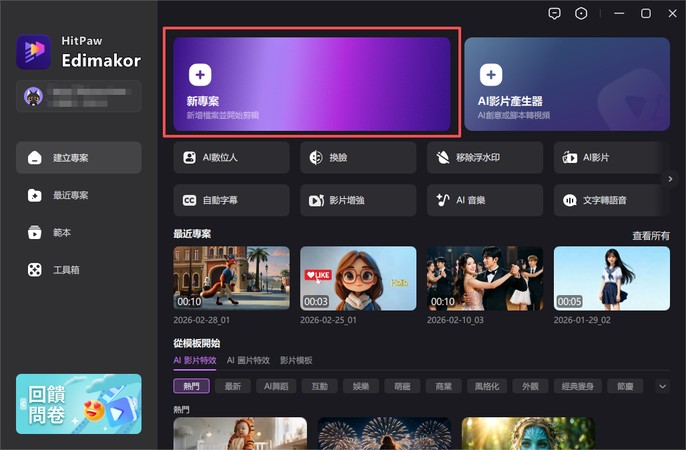The image size is (686, 450).
Task: Select the 風格化 category chip
Action: [x=487, y=386]
